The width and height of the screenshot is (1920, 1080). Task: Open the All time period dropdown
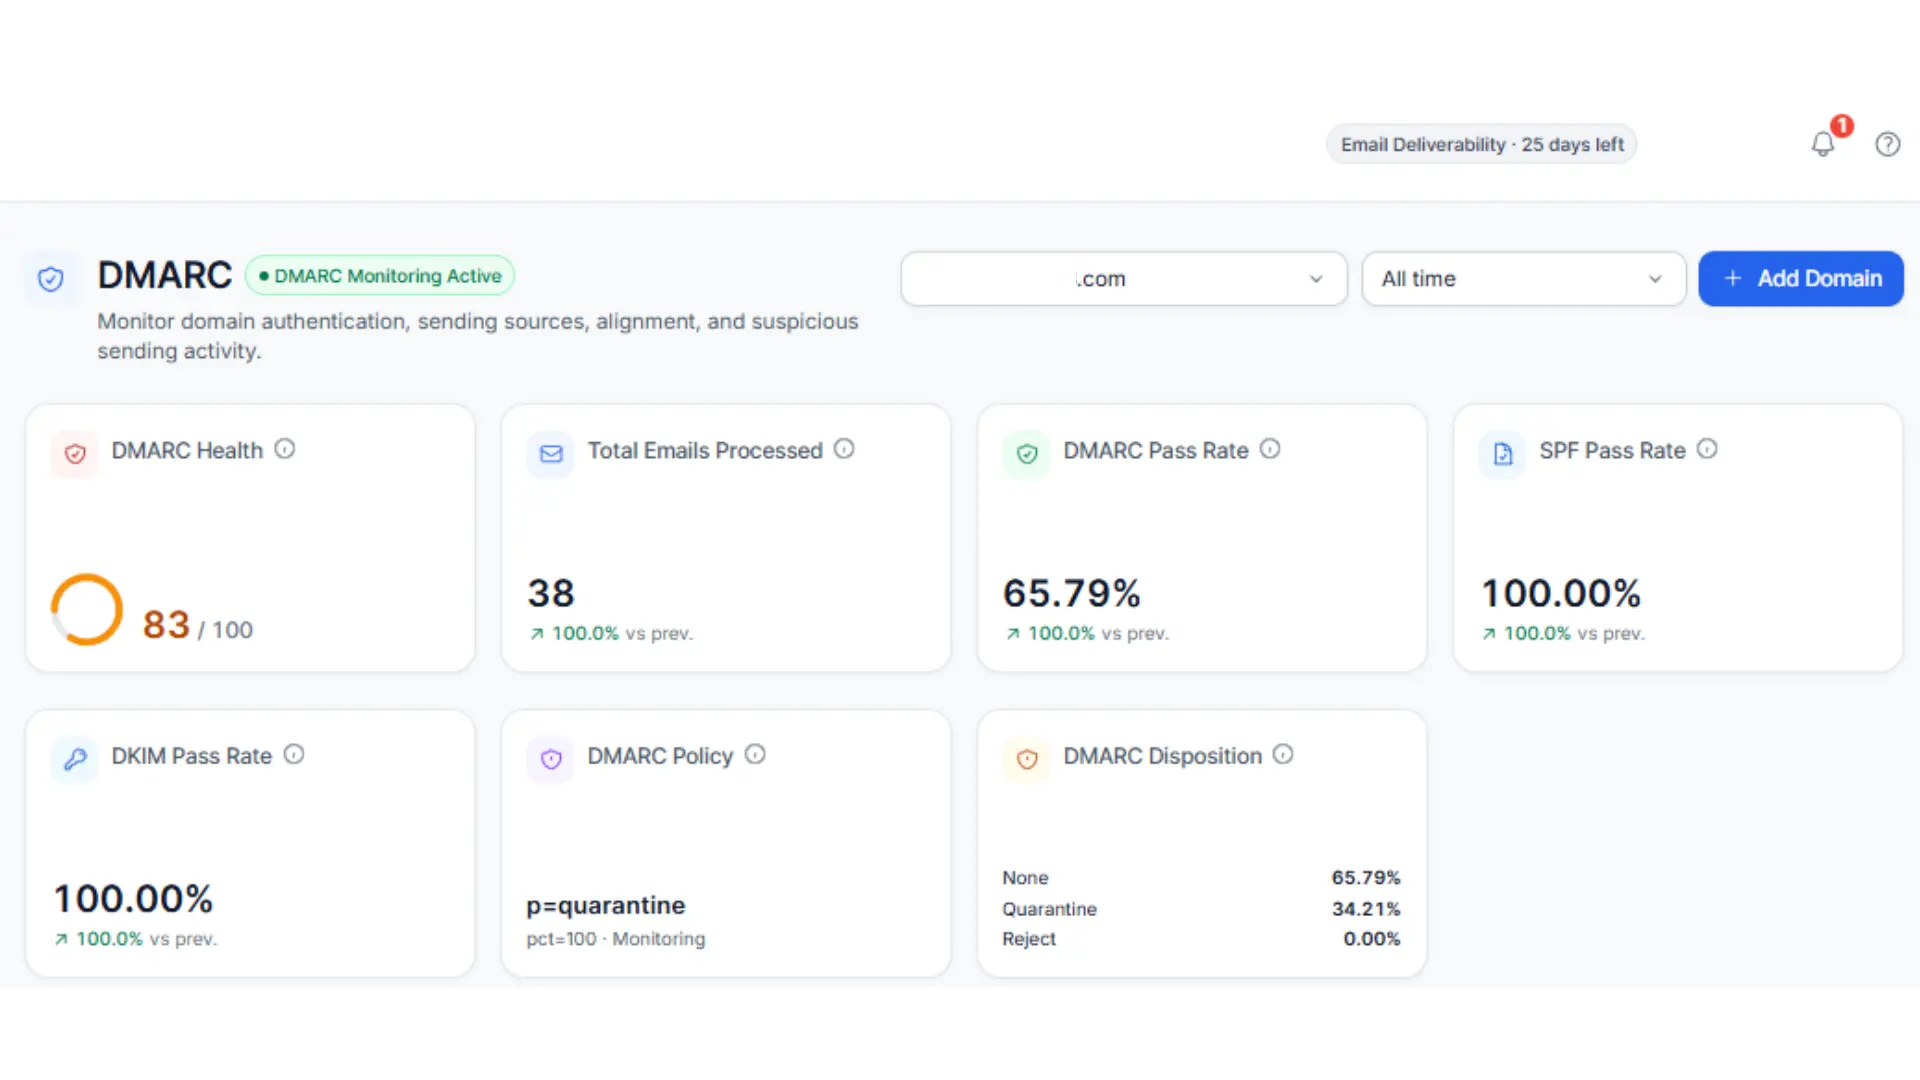[x=1524, y=278]
